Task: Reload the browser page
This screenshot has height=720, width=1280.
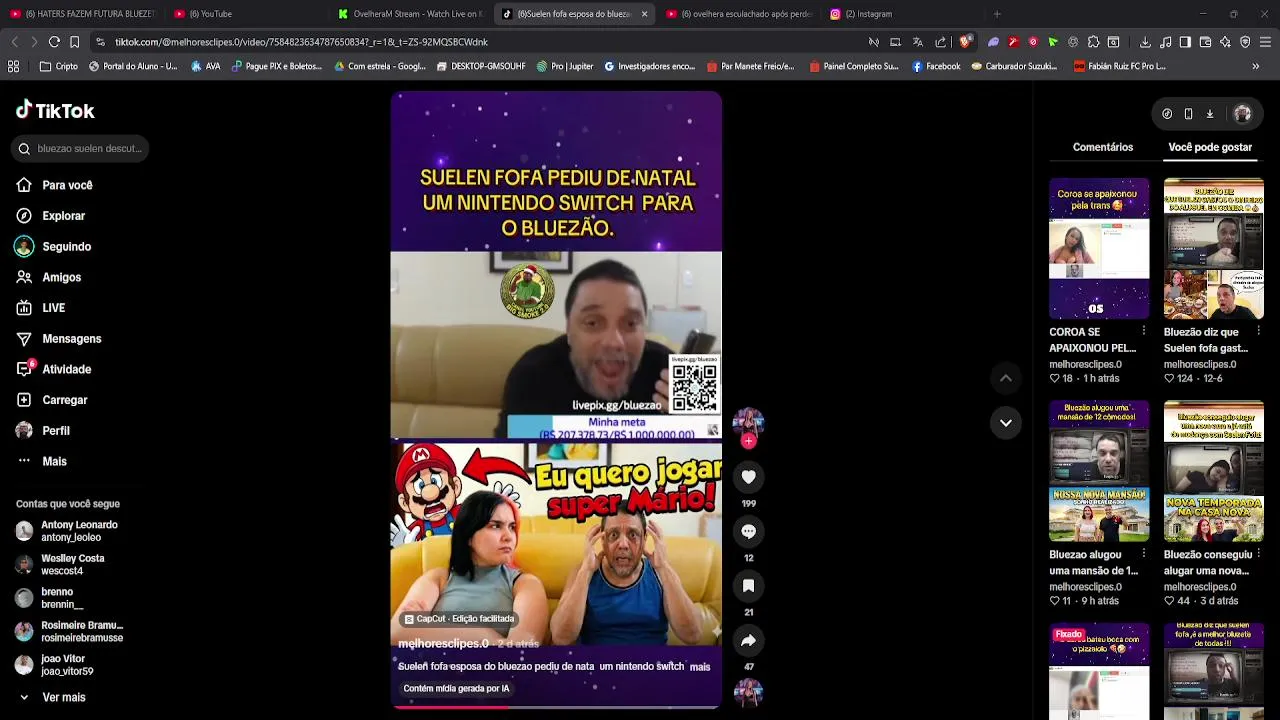Action: [54, 42]
